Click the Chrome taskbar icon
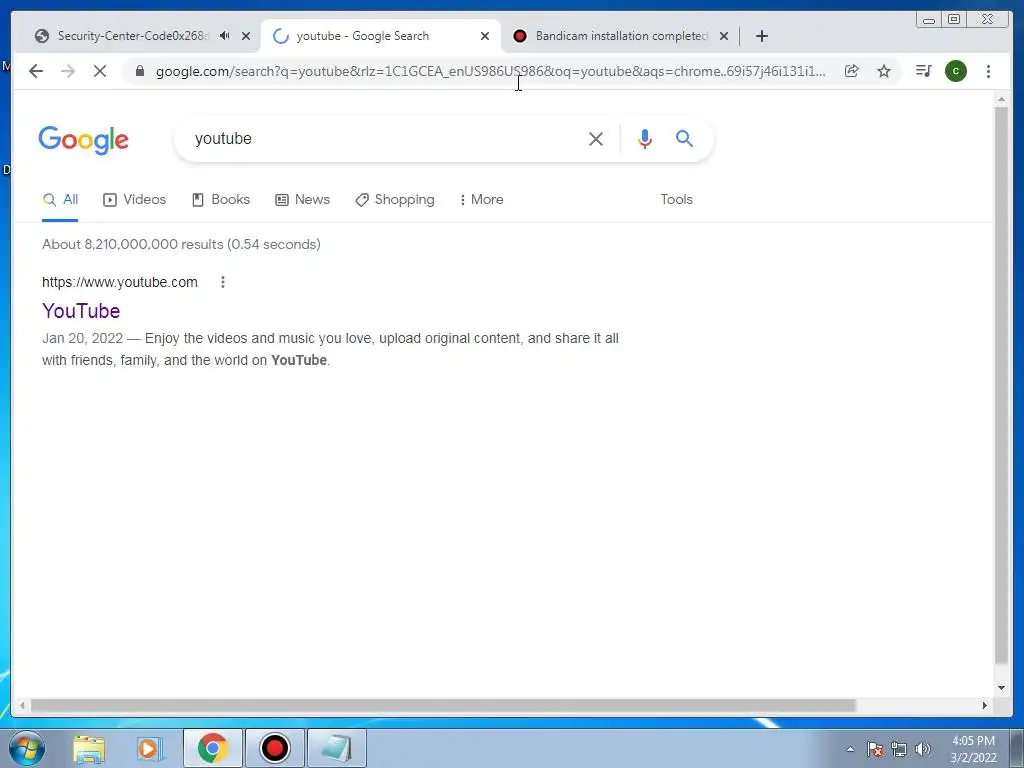Image resolution: width=1024 pixels, height=768 pixels. (x=212, y=748)
